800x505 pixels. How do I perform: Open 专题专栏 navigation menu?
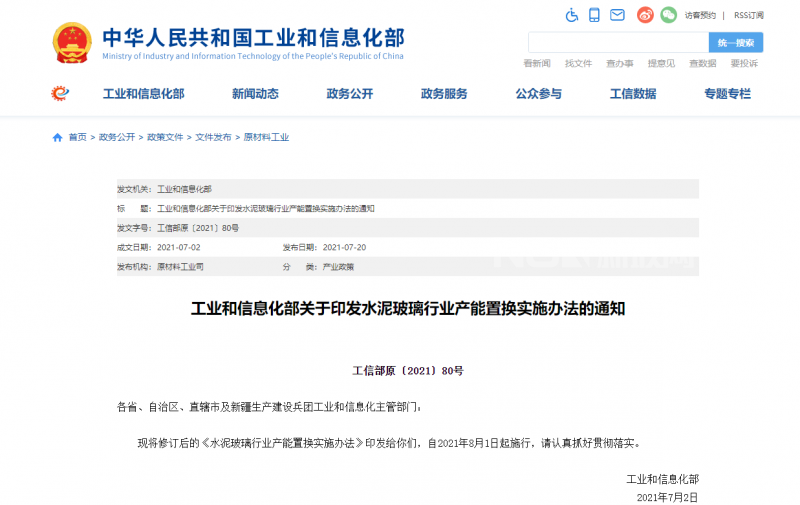tap(727, 94)
